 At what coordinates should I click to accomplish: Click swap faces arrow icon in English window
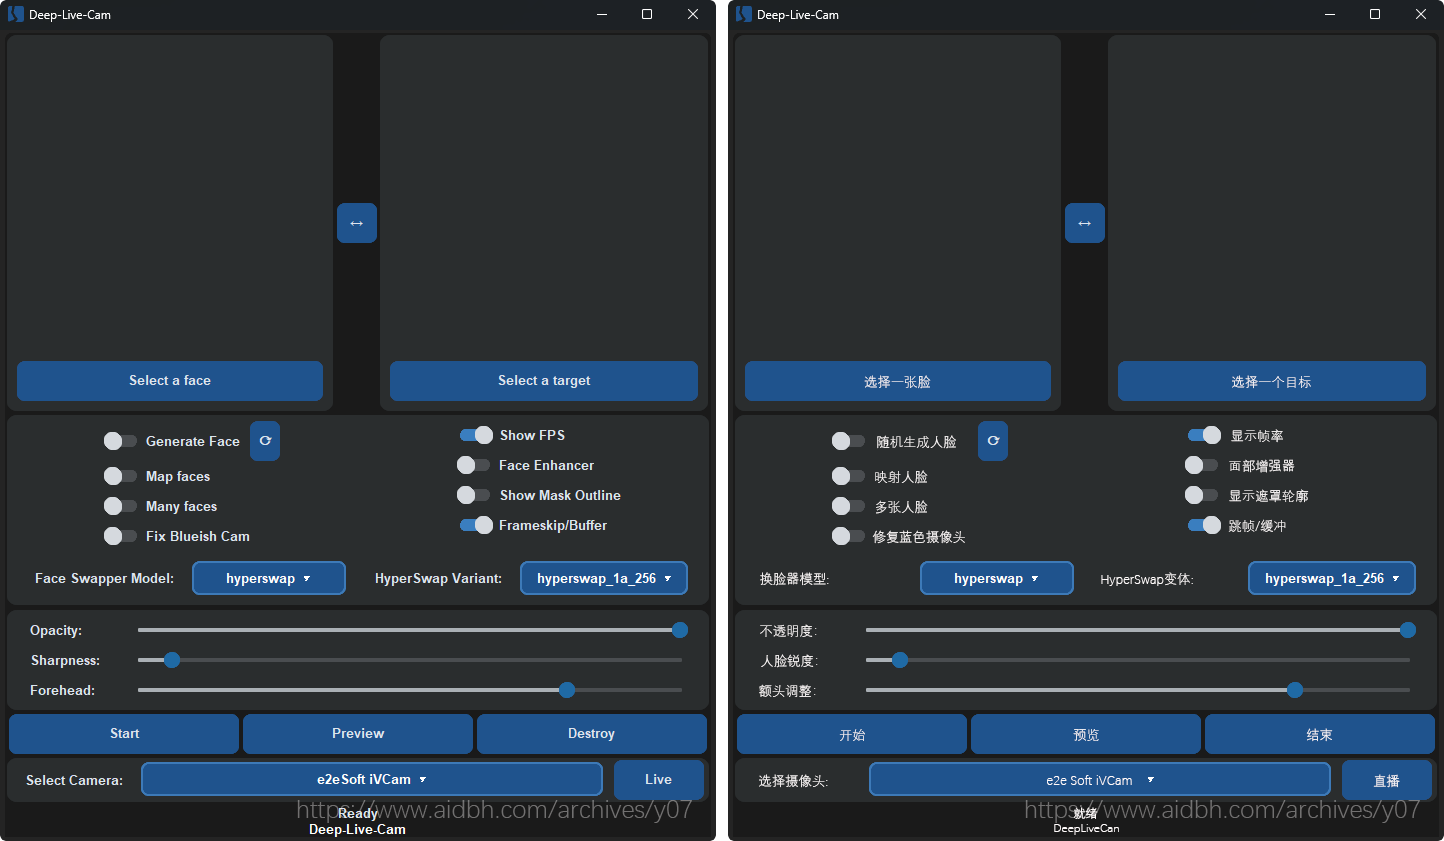click(x=356, y=223)
